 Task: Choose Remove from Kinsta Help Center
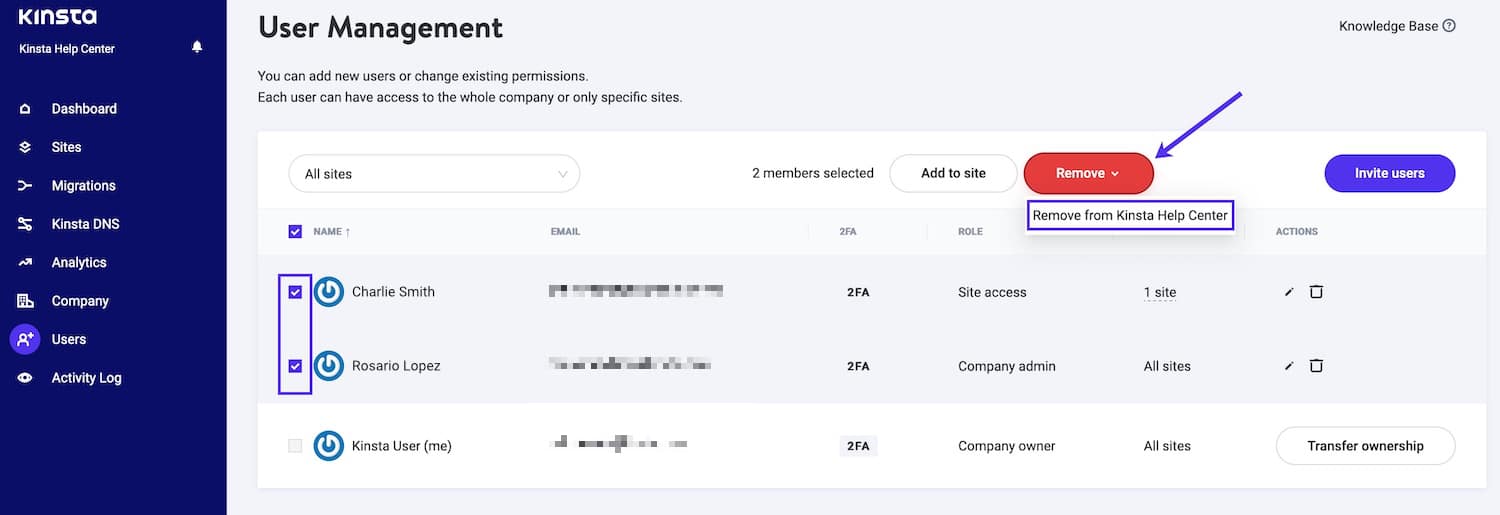pos(1130,215)
